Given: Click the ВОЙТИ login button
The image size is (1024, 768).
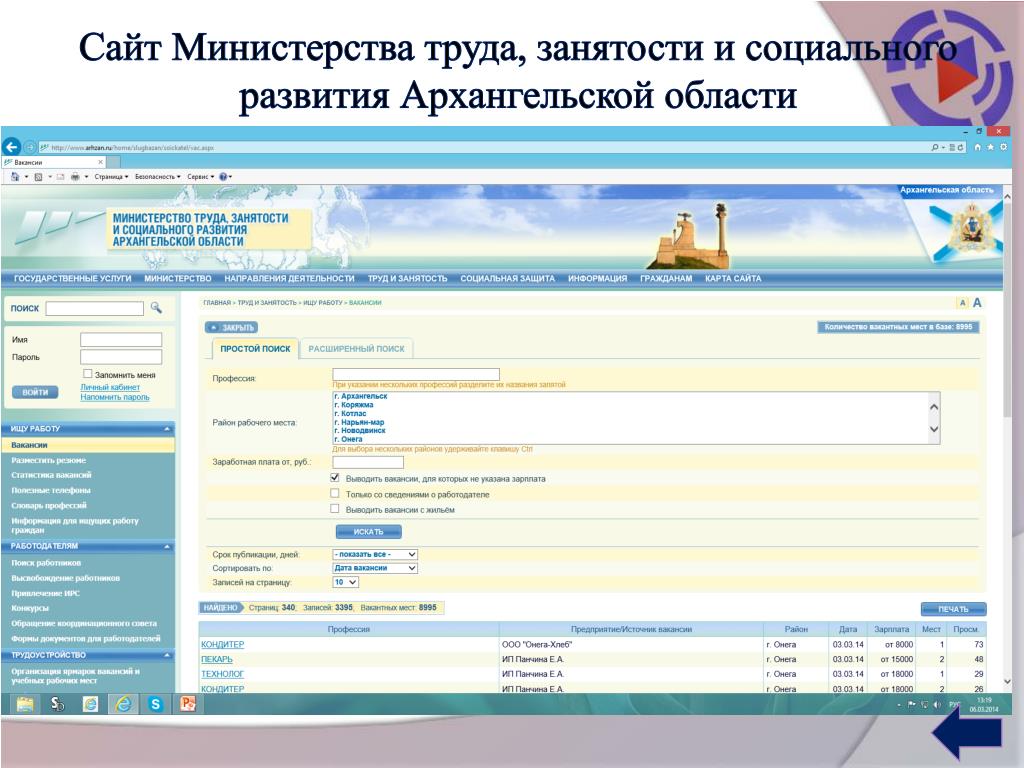Looking at the screenshot, I should (35, 392).
